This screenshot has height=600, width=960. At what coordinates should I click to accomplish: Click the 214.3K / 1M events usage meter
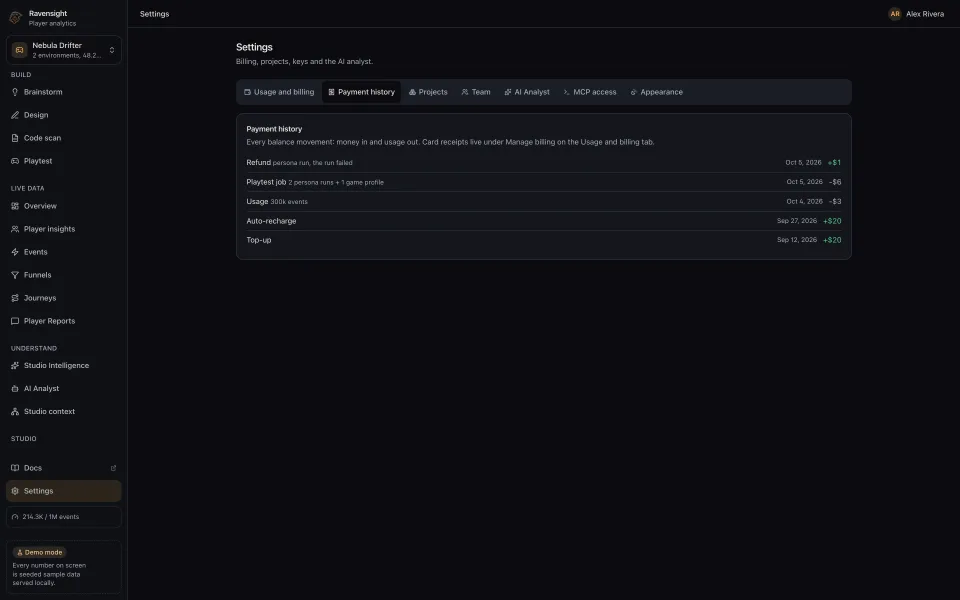pos(64,517)
